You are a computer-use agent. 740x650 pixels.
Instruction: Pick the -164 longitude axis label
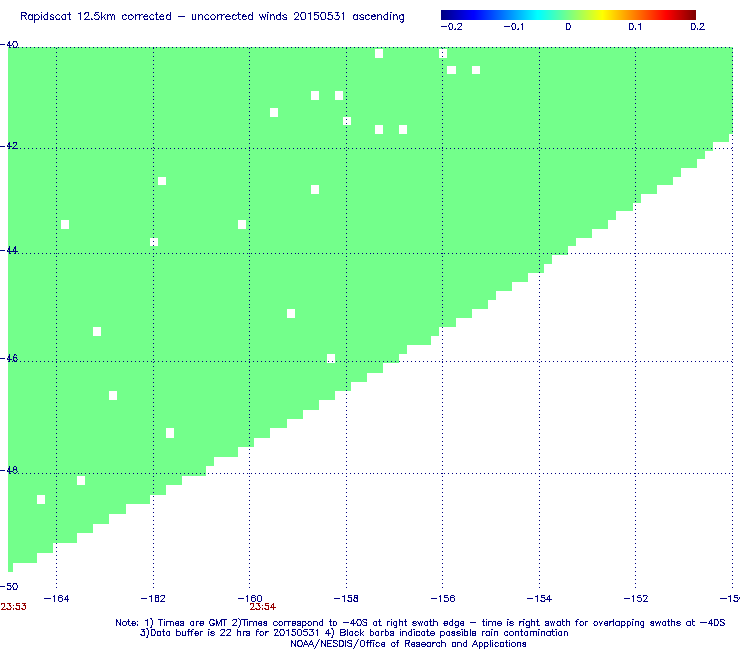pyautogui.click(x=56, y=599)
